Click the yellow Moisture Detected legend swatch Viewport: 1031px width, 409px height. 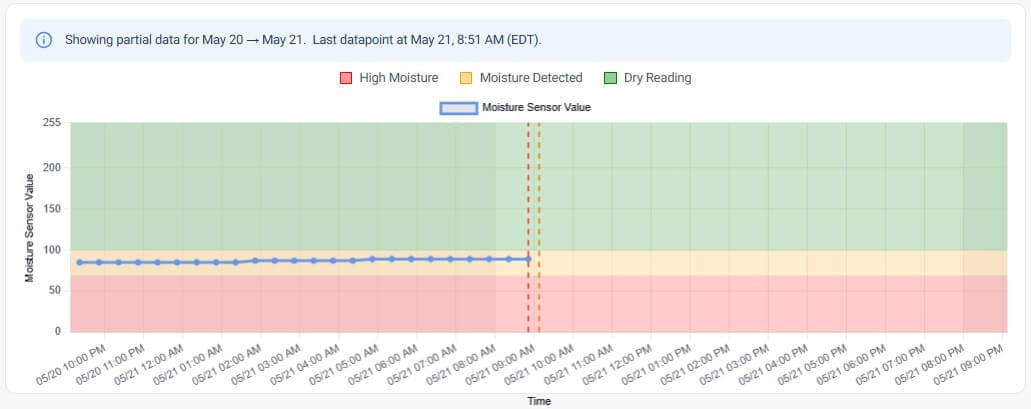pos(466,78)
